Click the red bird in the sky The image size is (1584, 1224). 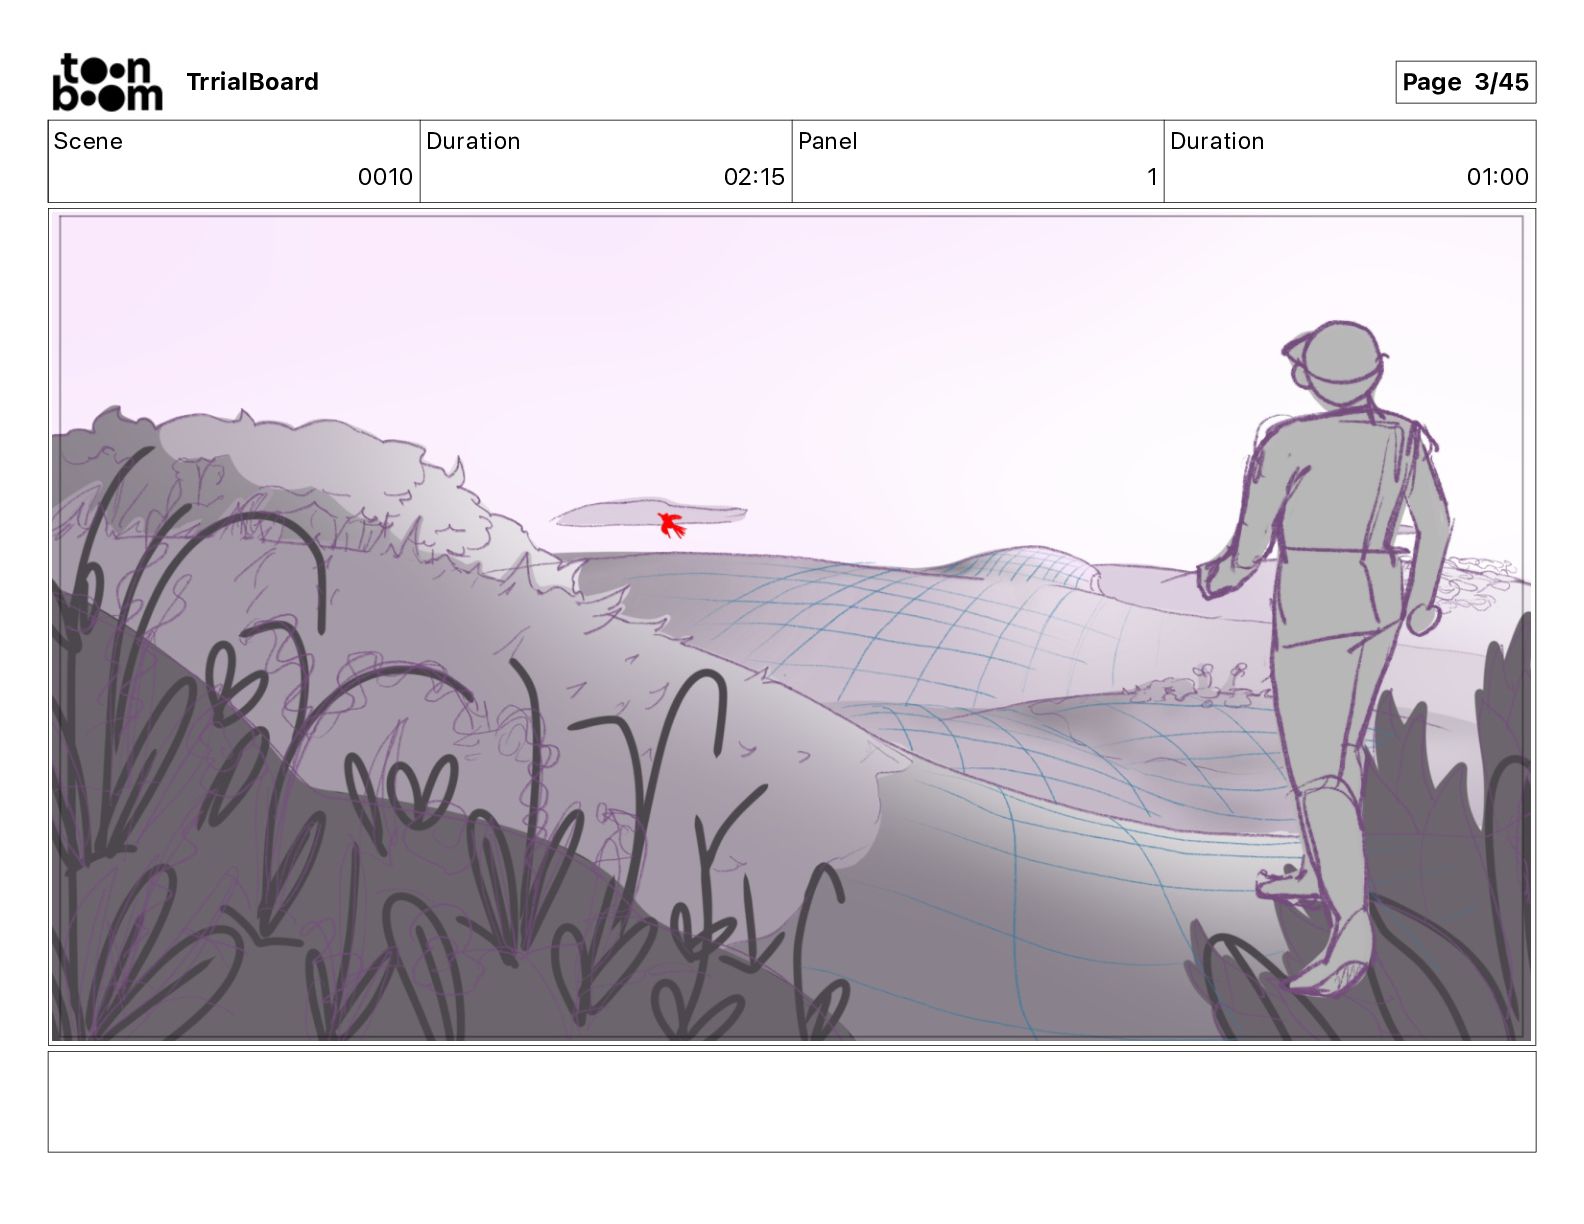tap(671, 524)
